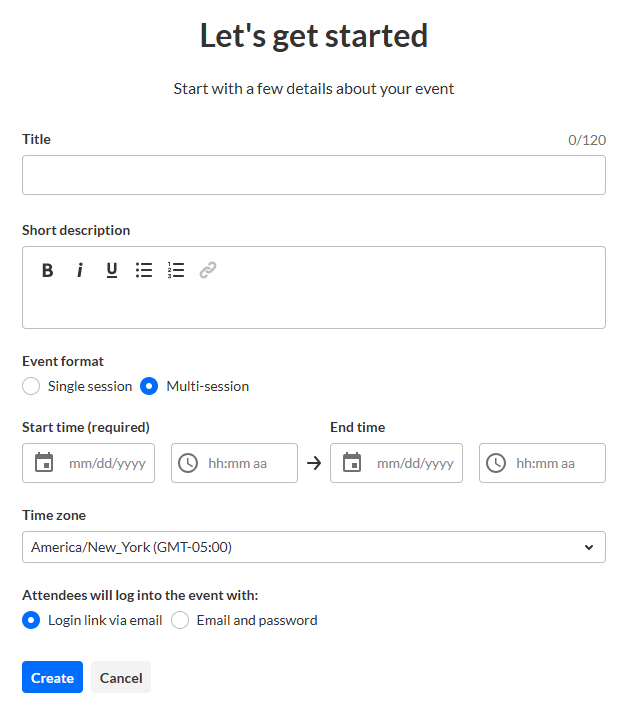Select Single session event format
Viewport: 624px width, 706px height.
(31, 386)
